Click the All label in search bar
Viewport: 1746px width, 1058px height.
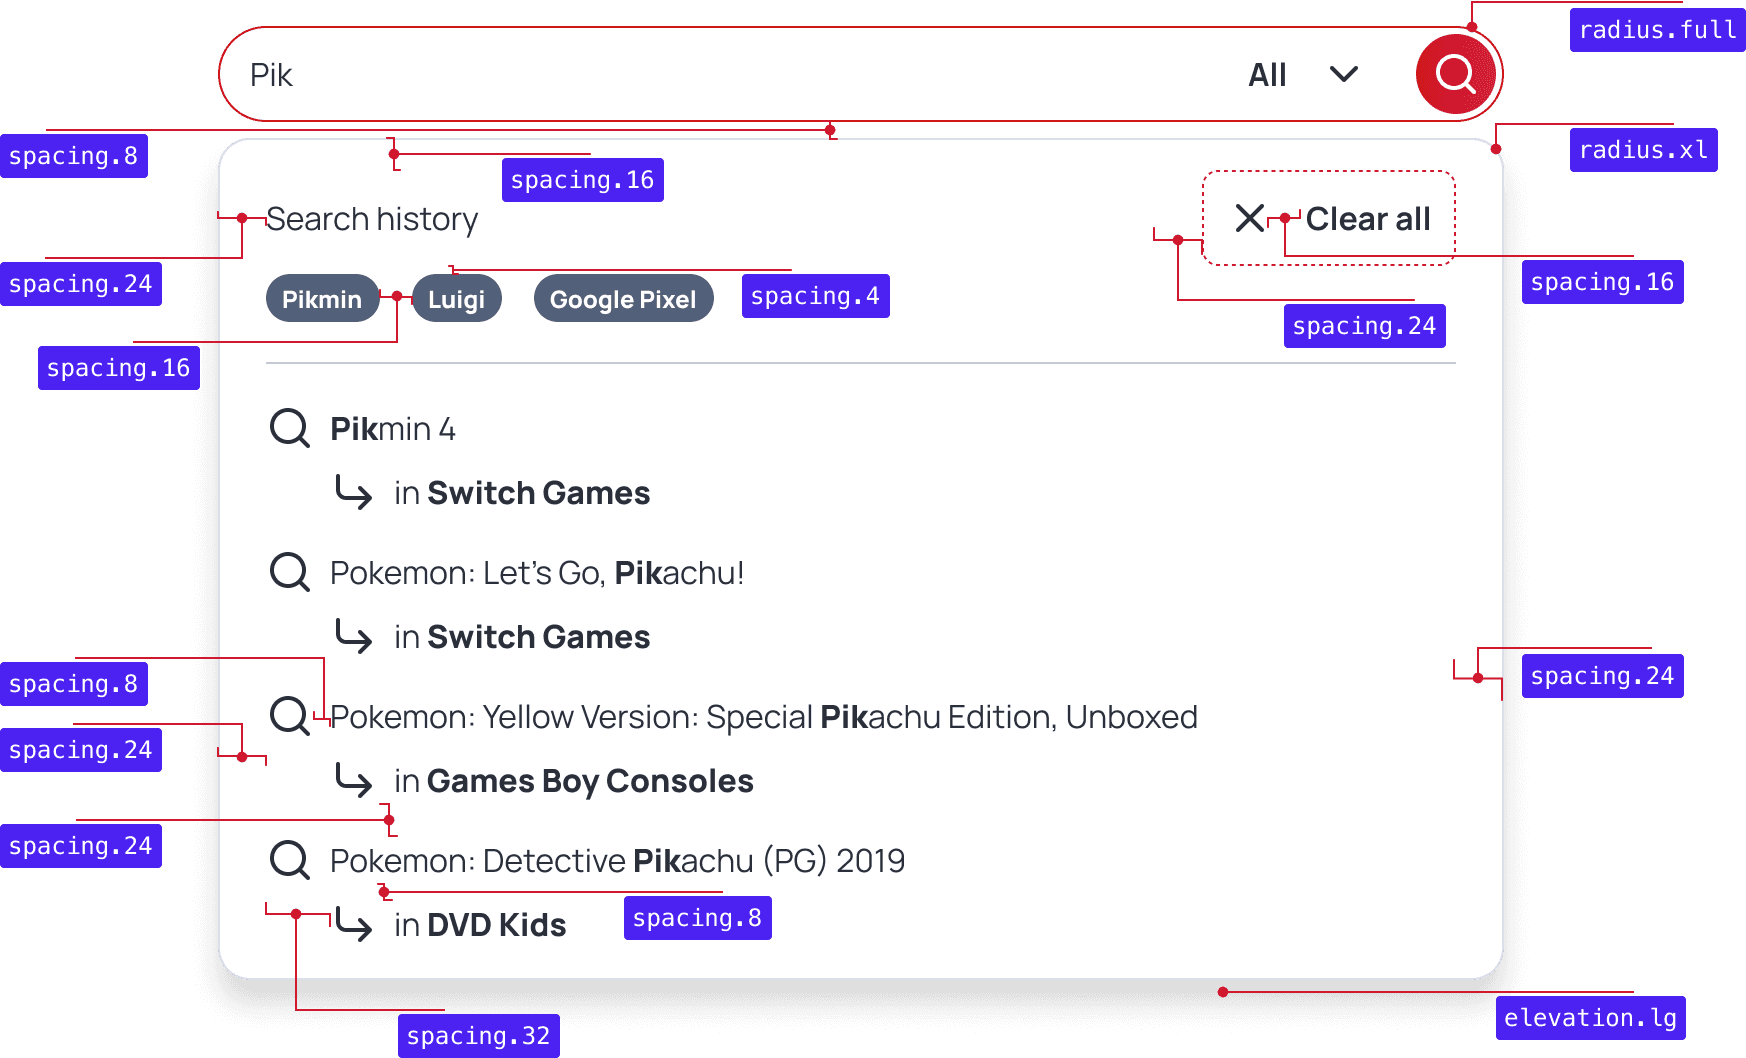pyautogui.click(x=1267, y=75)
